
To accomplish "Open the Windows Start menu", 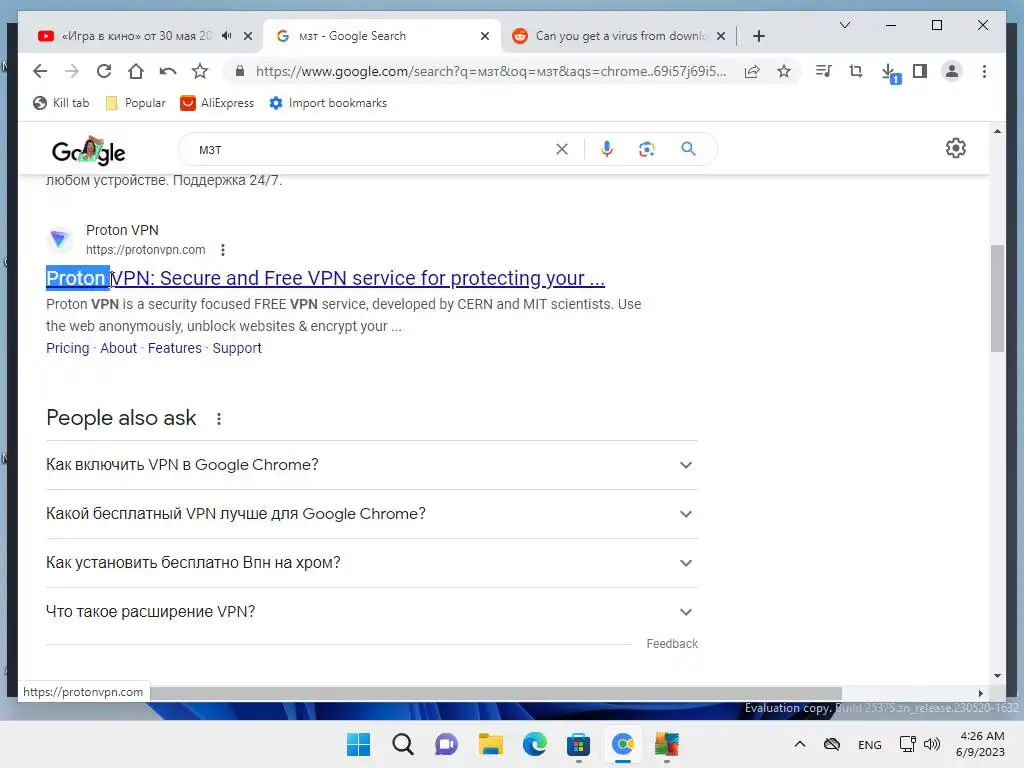I will coord(358,744).
